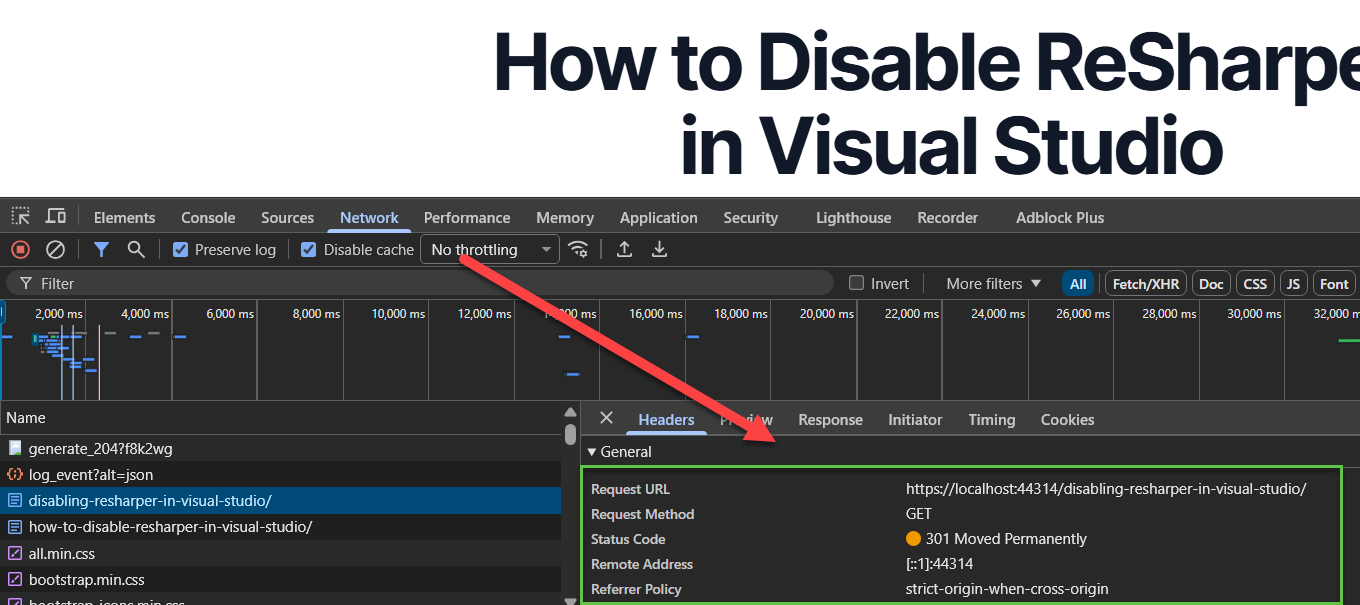Open the More filters dropdown
The height and width of the screenshot is (605, 1360).
pyautogui.click(x=993, y=283)
